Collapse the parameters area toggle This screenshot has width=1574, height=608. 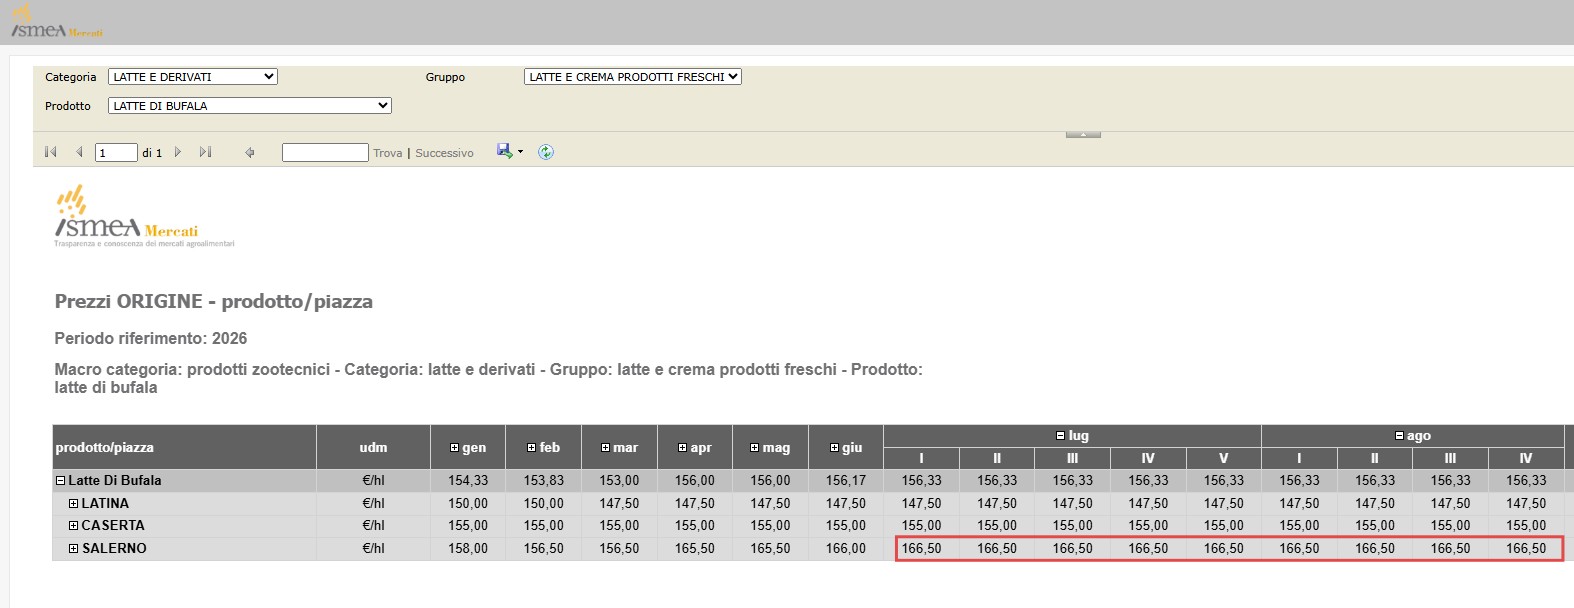[x=1083, y=134]
